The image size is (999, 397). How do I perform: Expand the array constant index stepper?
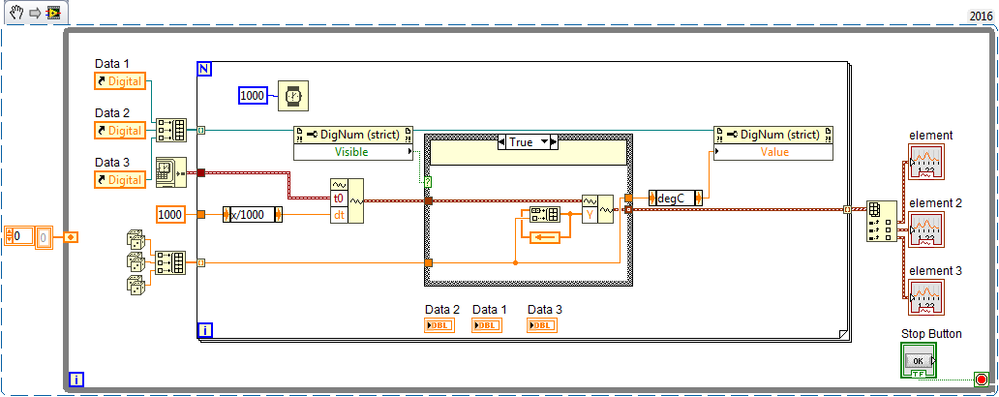[x=9, y=236]
